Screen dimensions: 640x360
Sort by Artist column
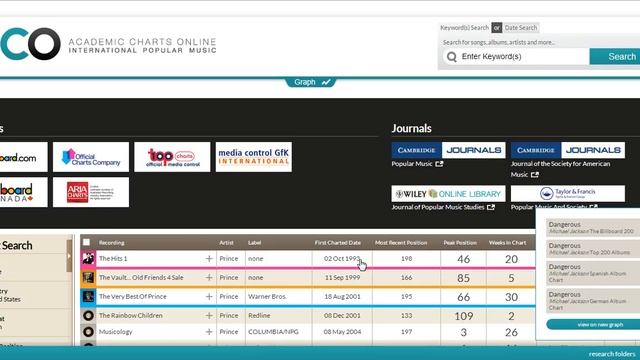(x=227, y=243)
